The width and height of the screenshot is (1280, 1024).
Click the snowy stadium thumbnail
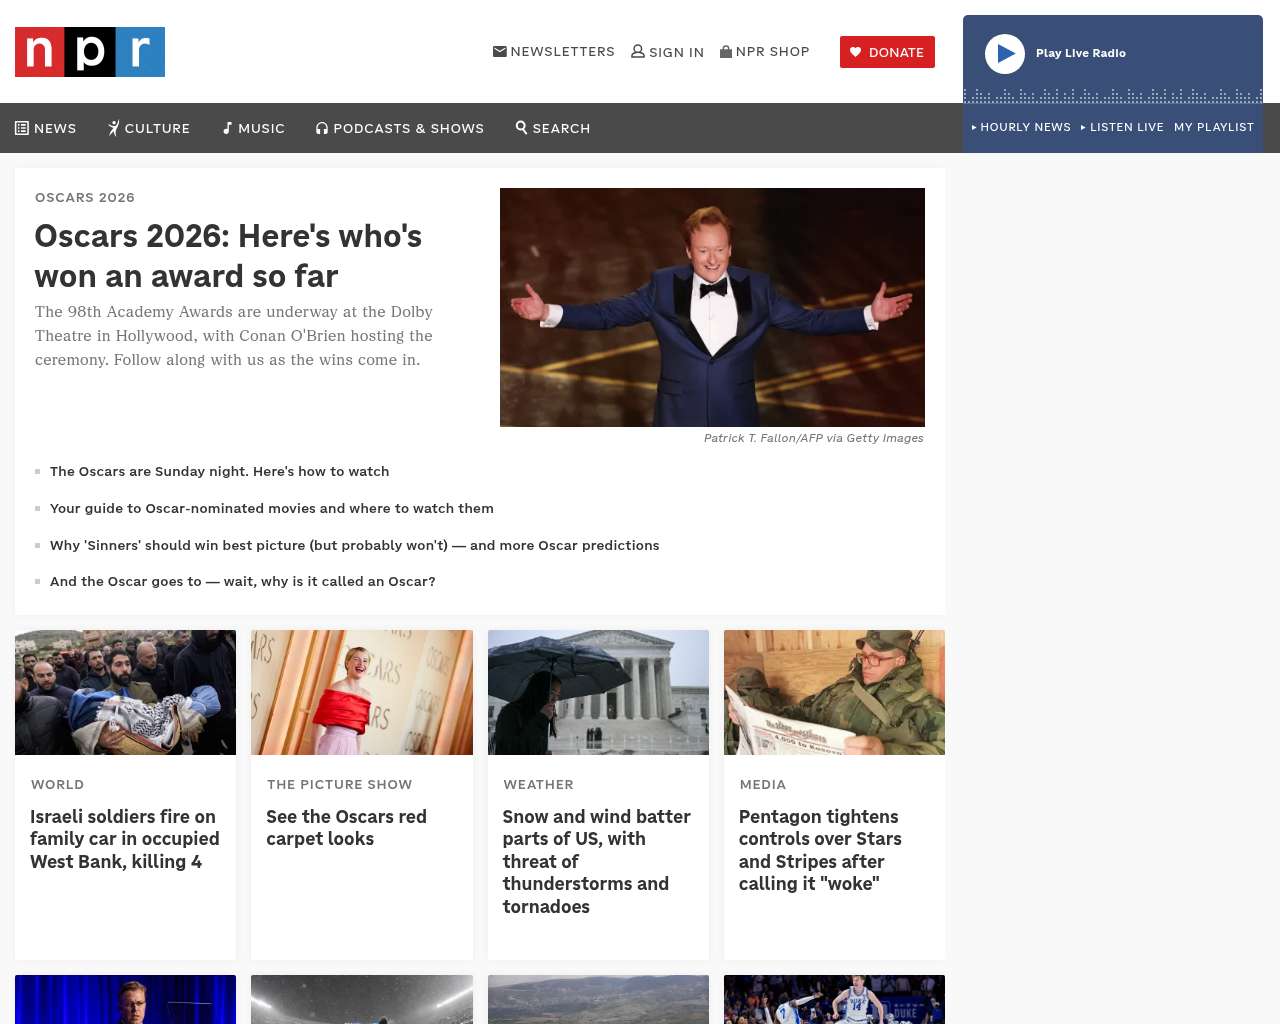(362, 999)
